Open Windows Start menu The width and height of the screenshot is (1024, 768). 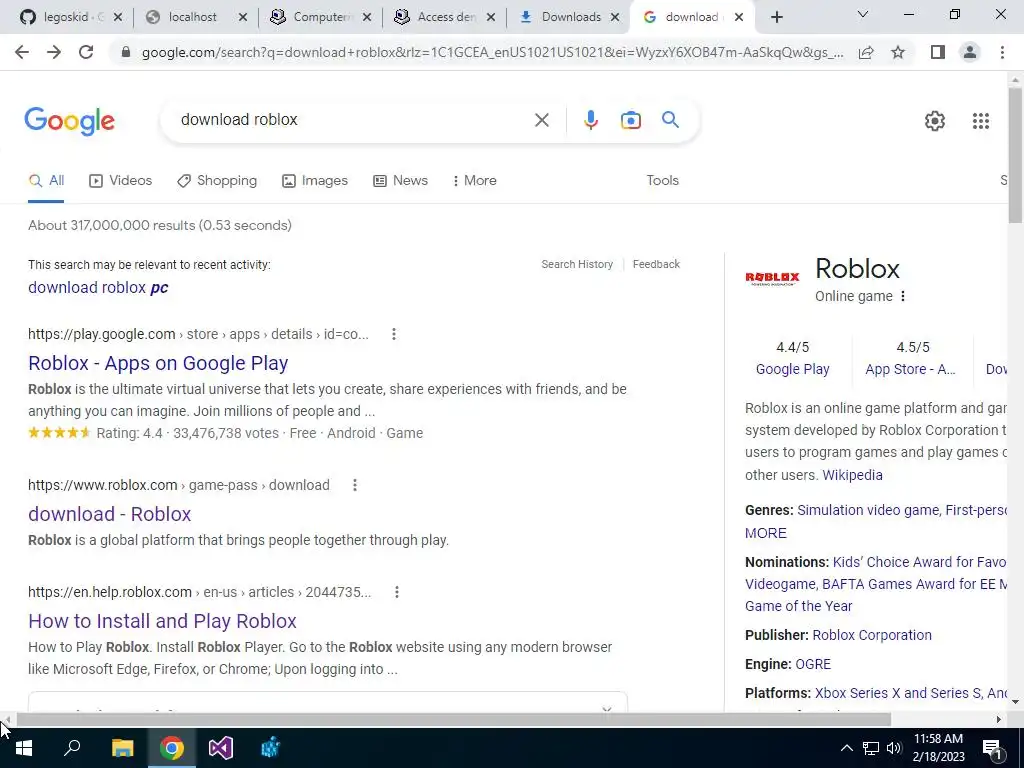(24, 748)
